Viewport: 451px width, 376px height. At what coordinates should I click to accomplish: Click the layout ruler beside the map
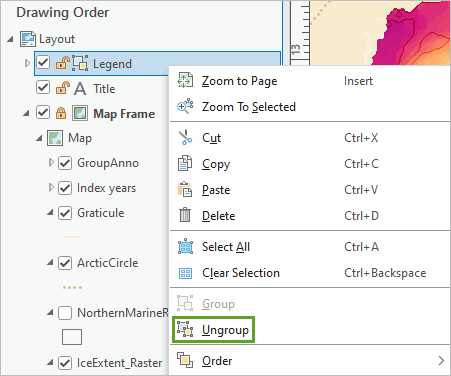300,33
